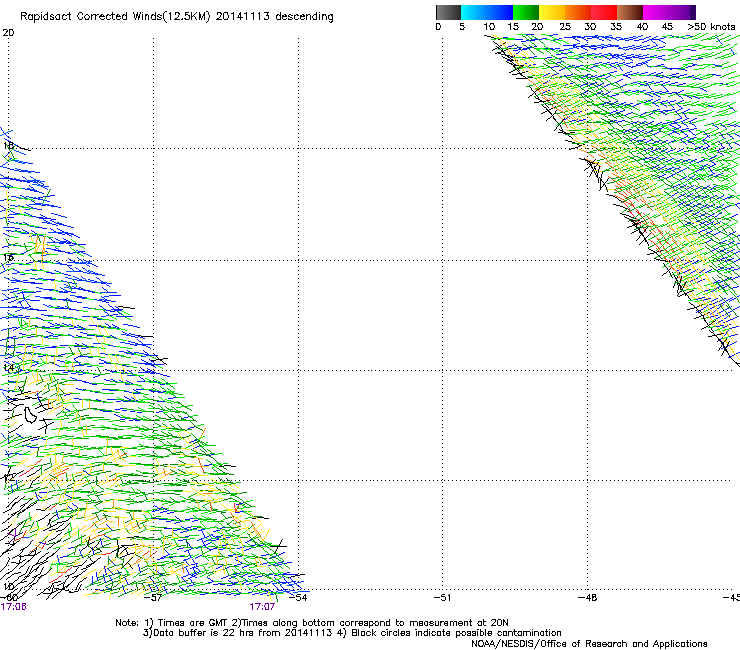Click the green 15-20 knots legend swatch

(x=526, y=12)
